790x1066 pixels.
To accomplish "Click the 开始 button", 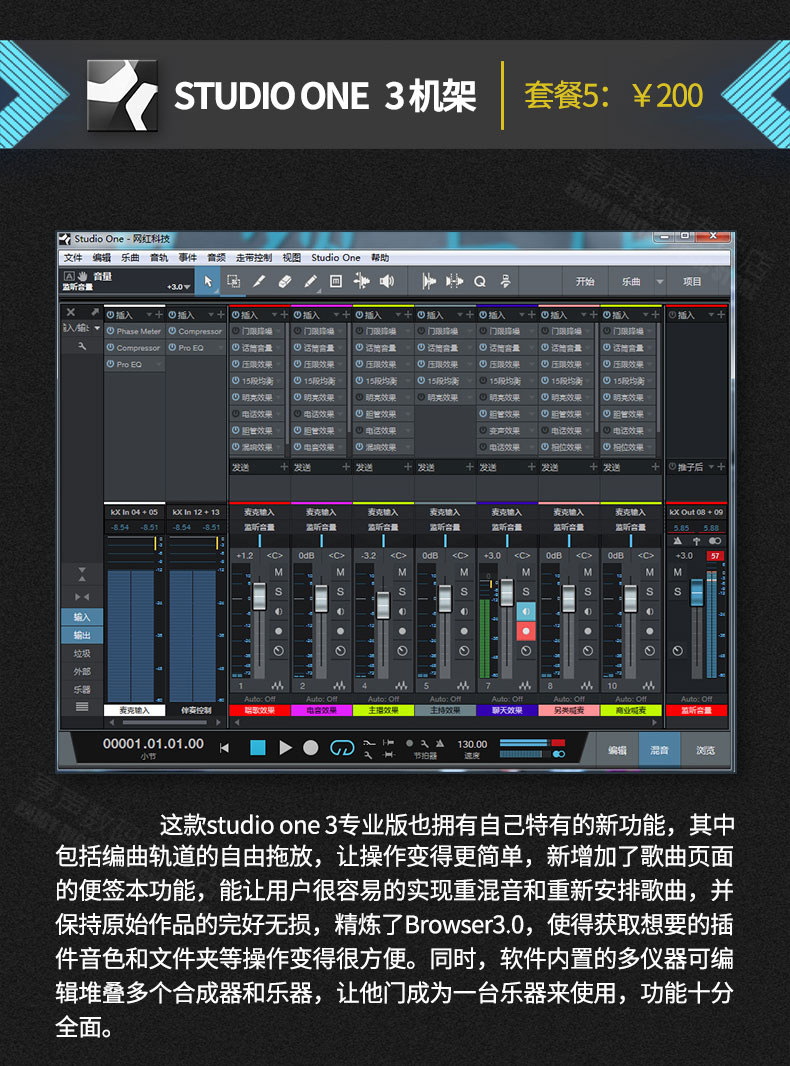I will coord(585,281).
